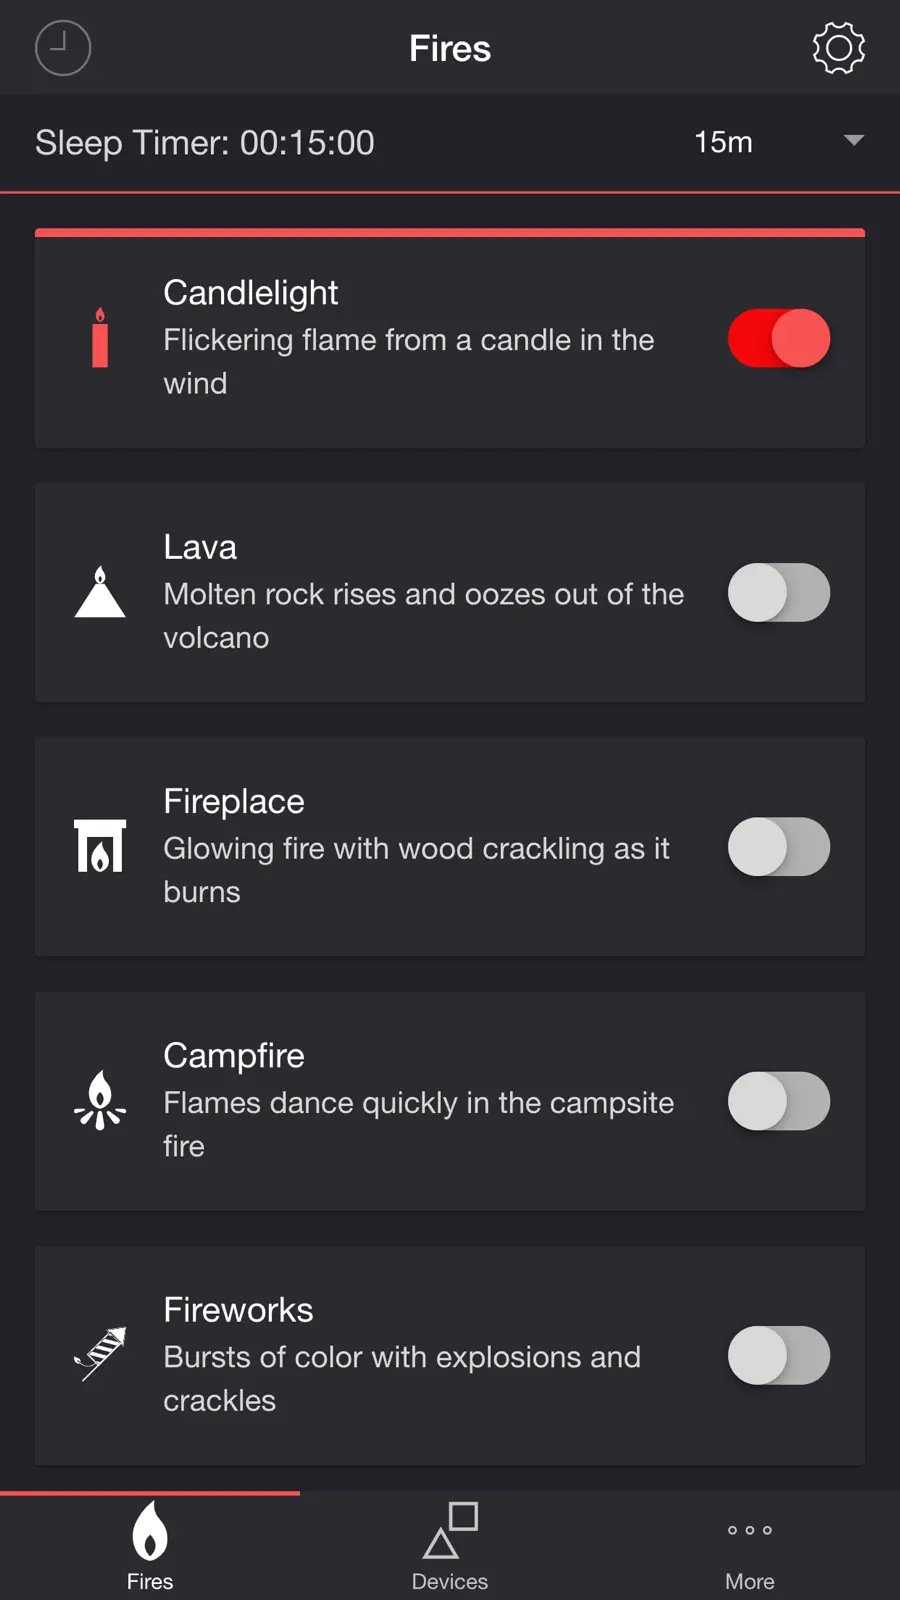Click the Campfire flame icon
This screenshot has width=900, height=1600.
click(100, 1100)
